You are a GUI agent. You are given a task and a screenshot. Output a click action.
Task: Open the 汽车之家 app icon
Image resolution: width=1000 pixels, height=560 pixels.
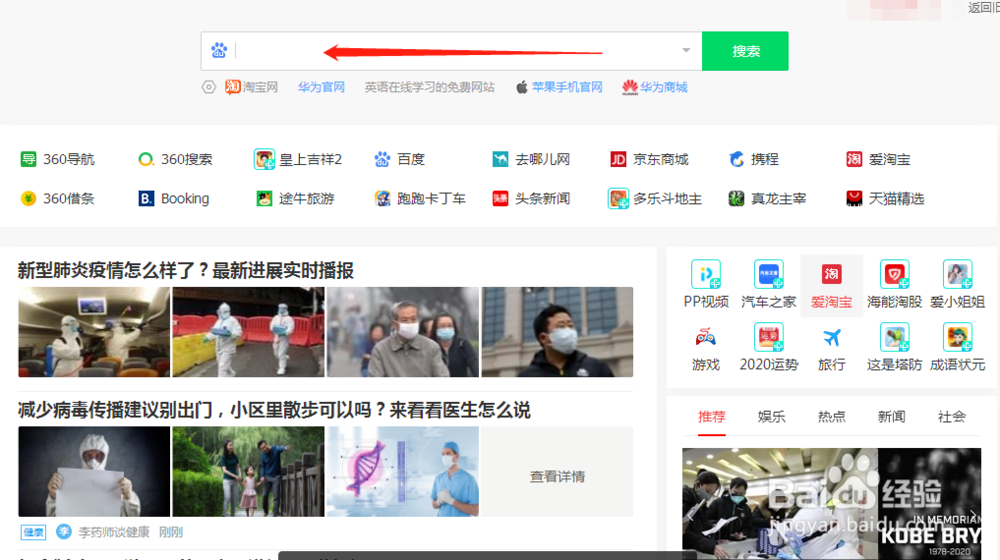click(768, 275)
